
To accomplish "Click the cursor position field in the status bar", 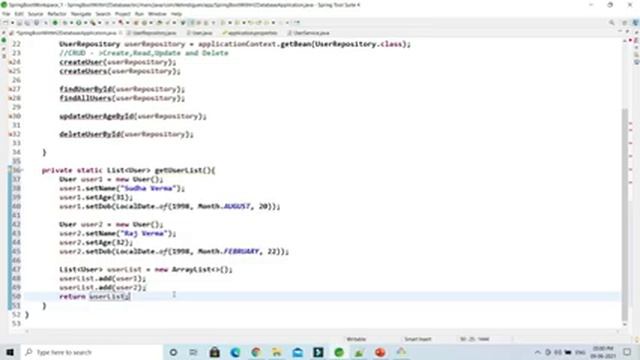I will (475, 339).
